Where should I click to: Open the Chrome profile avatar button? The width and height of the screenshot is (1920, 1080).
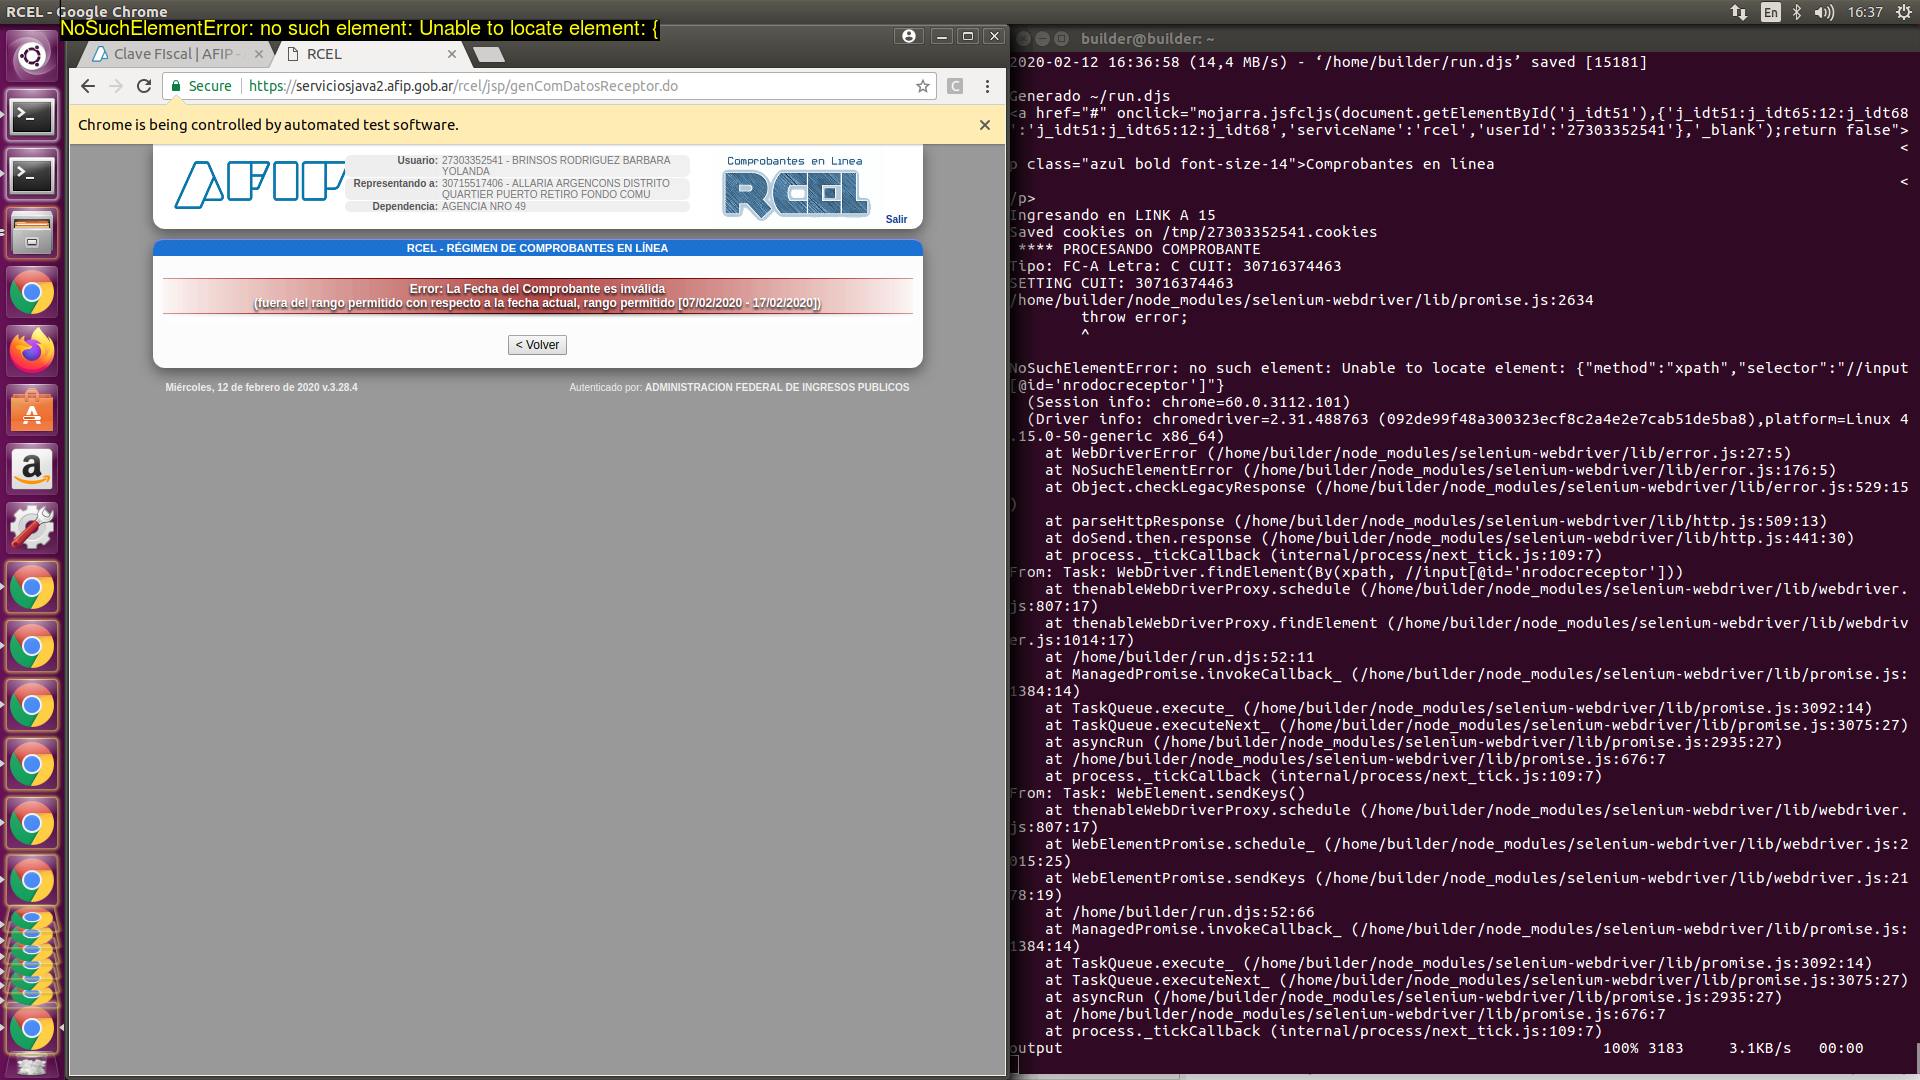pos(908,36)
